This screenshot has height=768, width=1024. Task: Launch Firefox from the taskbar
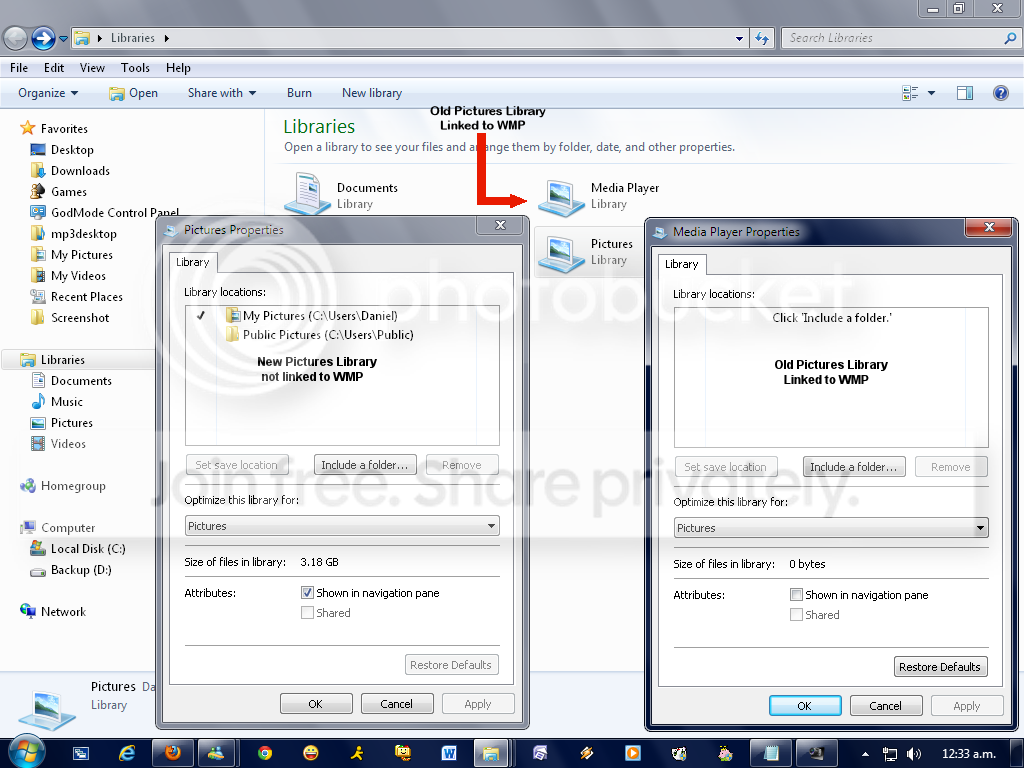(x=173, y=753)
